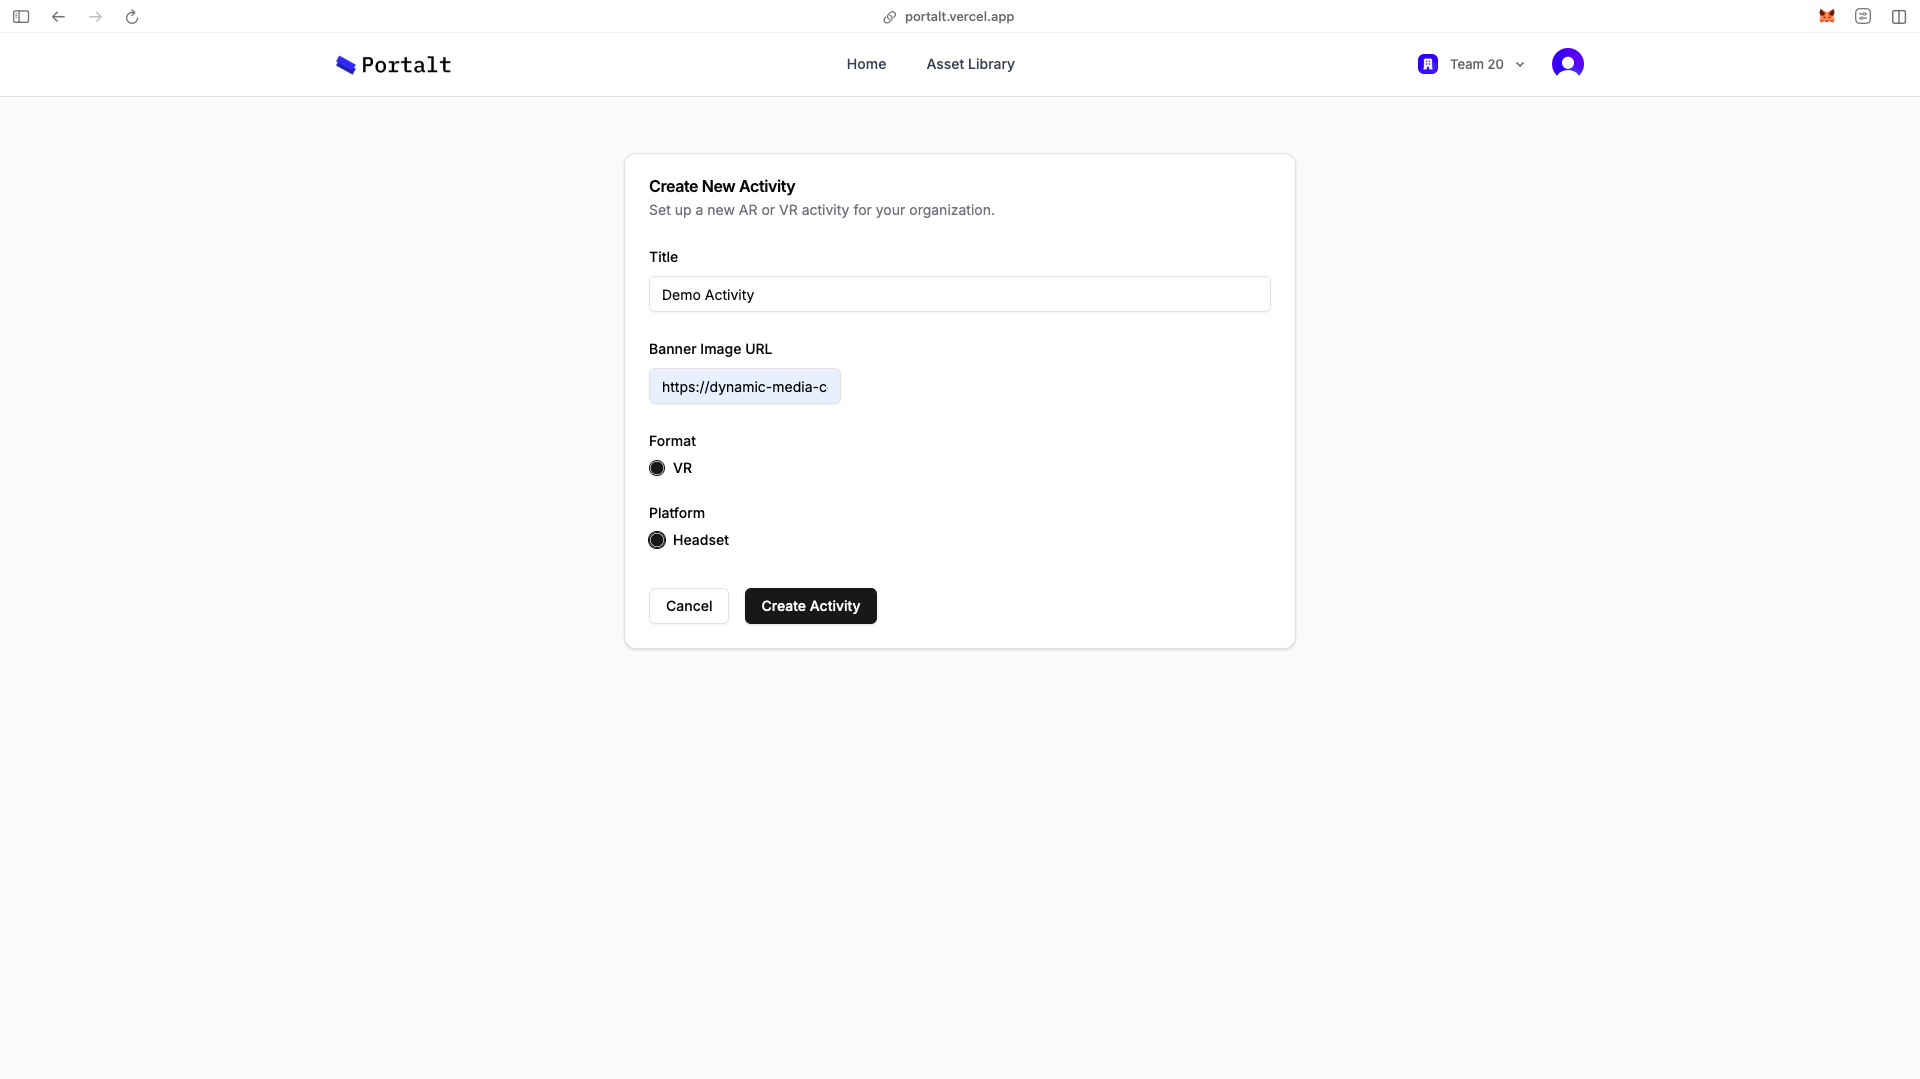Screen dimensions: 1920x1079
Task: Open the MetaMask fox extension
Action: tap(1826, 17)
